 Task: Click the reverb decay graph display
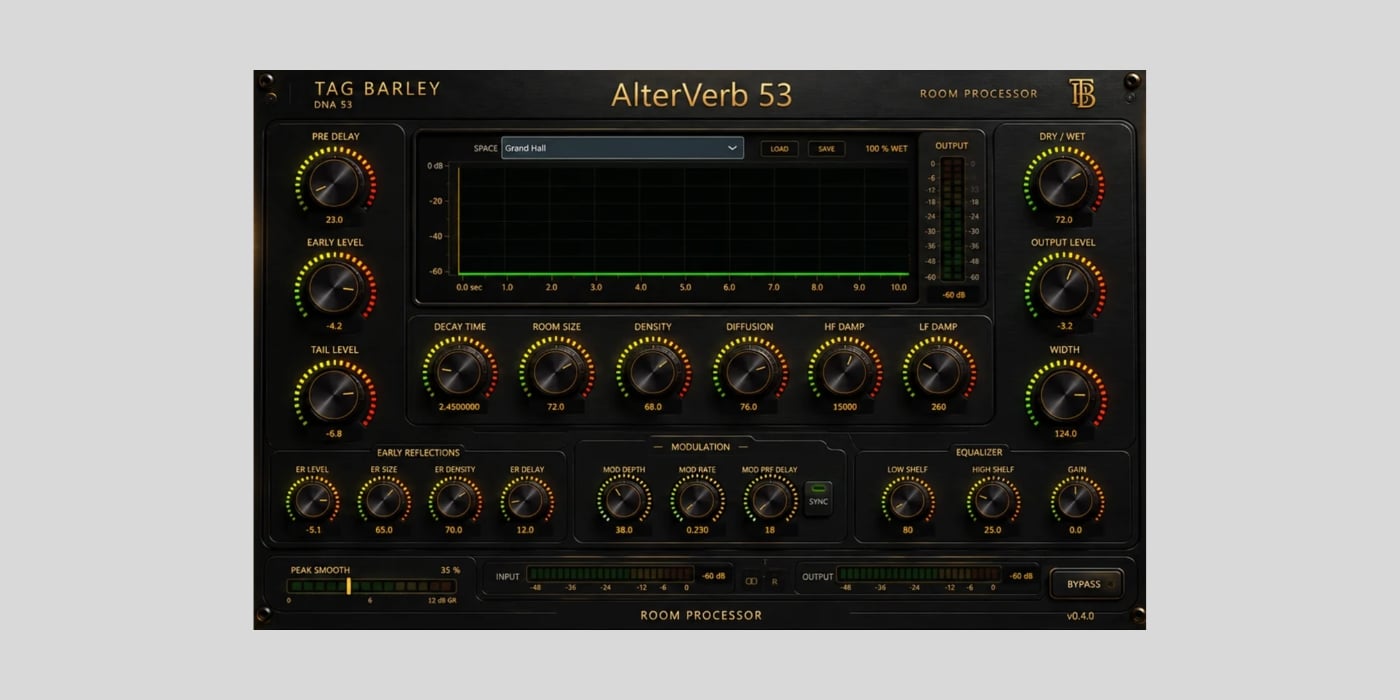tap(684, 220)
